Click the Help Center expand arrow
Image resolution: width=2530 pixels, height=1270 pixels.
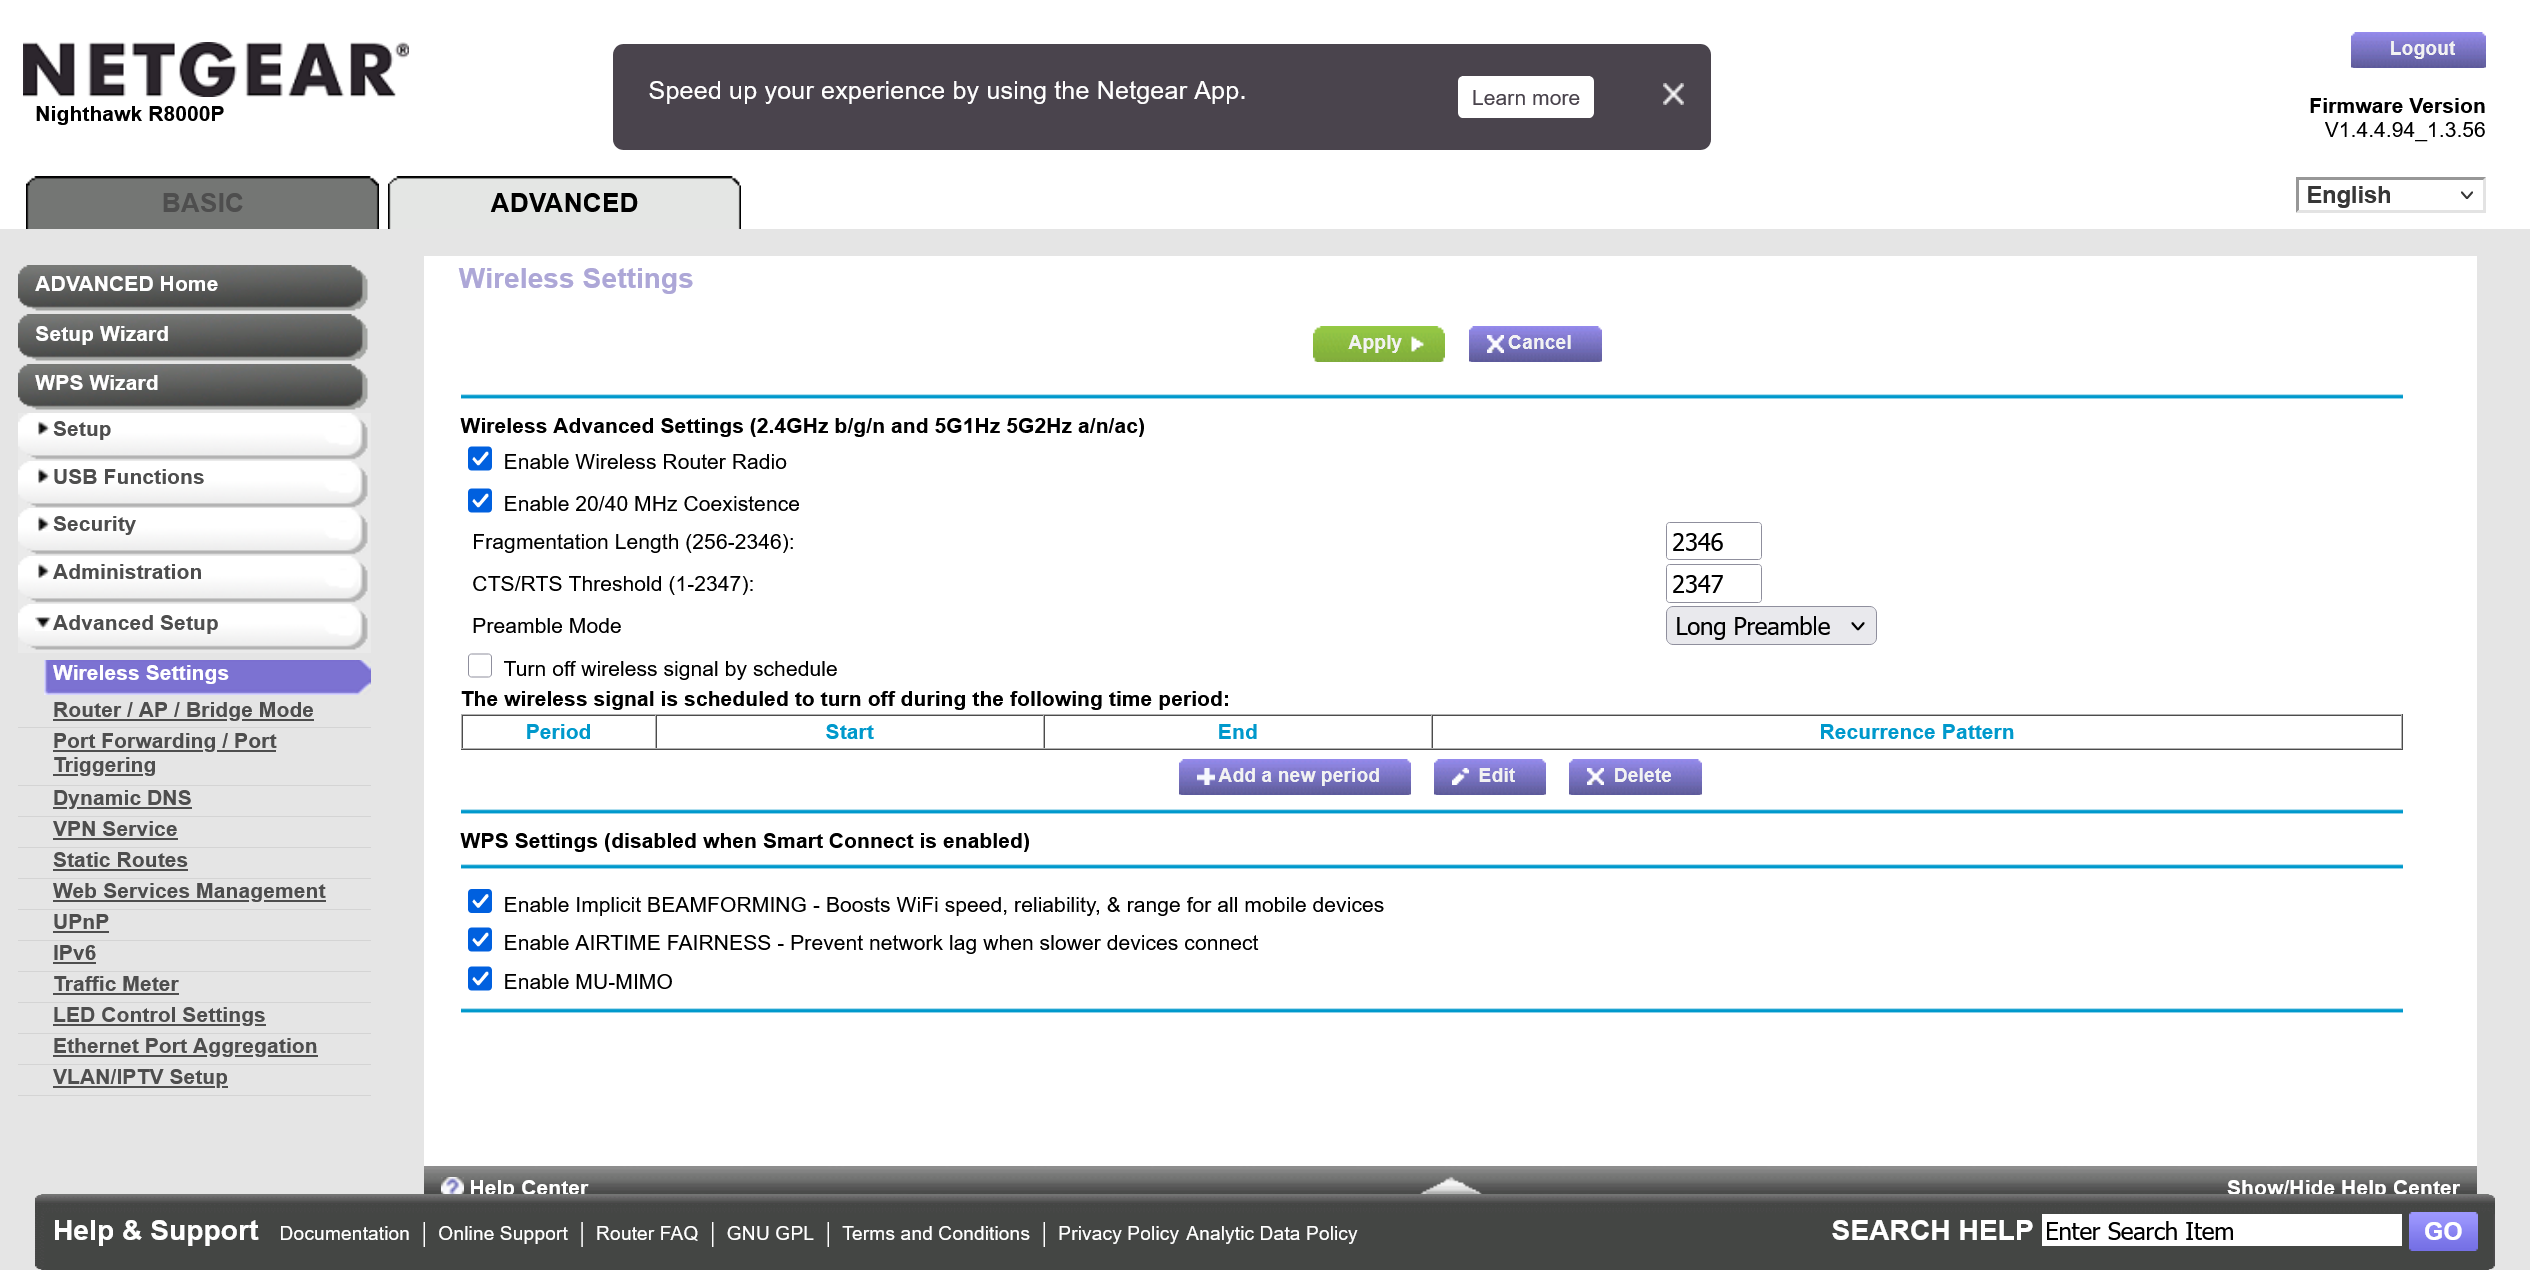[1450, 1186]
